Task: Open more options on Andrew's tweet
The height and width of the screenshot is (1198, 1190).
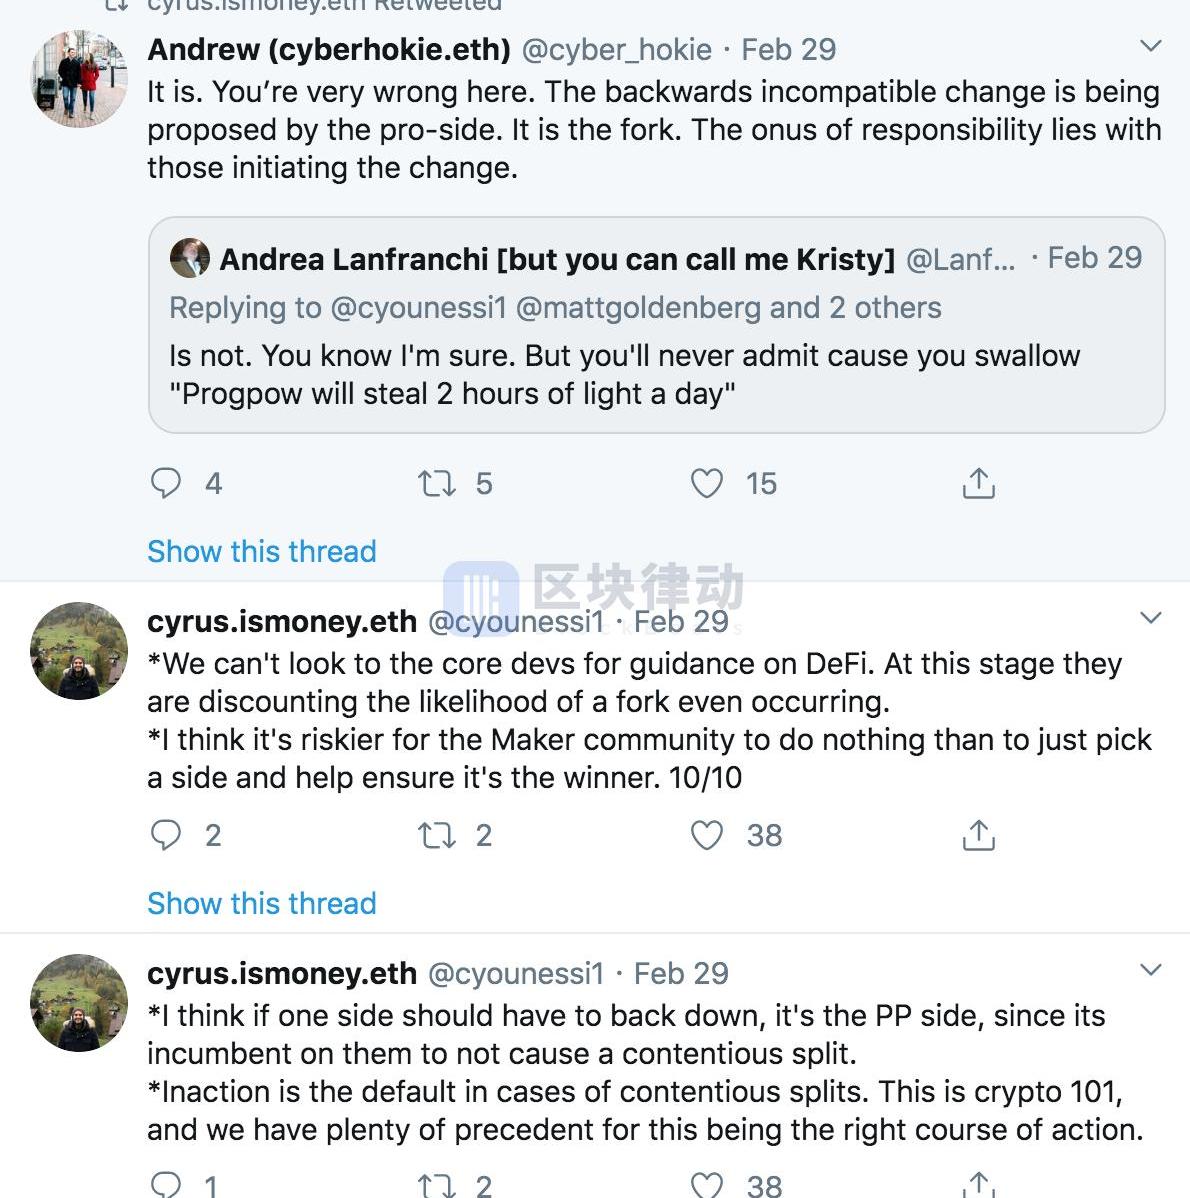Action: click(x=1151, y=46)
